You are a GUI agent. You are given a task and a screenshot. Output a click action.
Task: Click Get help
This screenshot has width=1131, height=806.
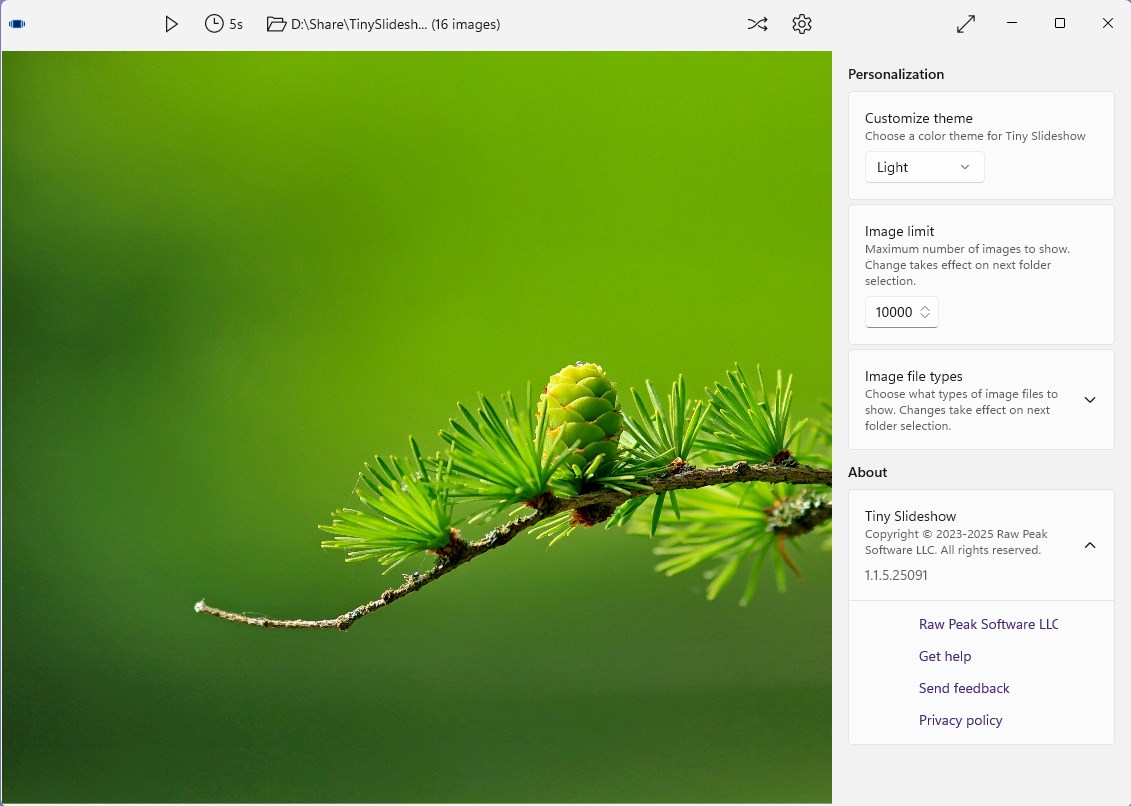point(944,655)
